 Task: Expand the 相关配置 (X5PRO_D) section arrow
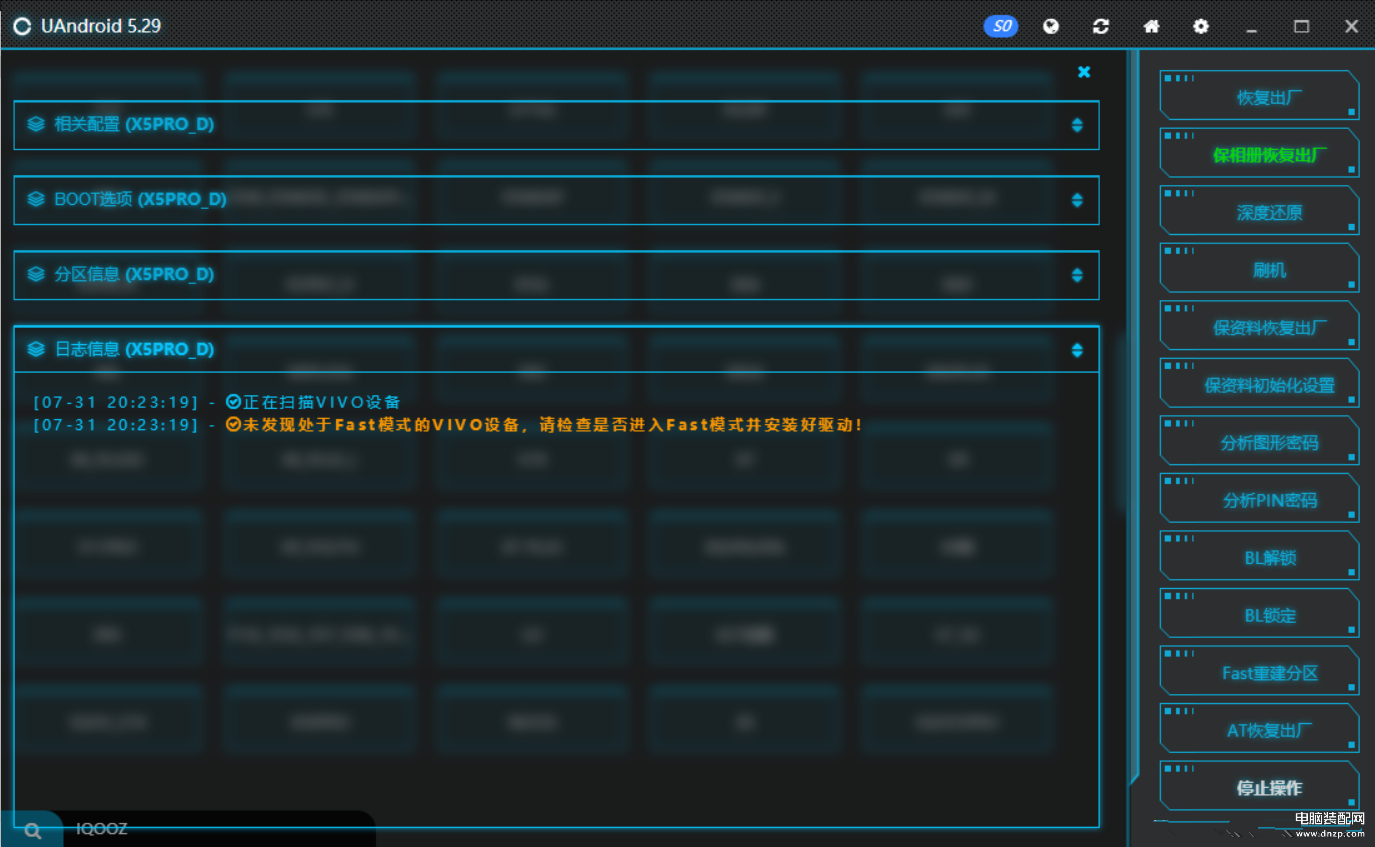1077,125
